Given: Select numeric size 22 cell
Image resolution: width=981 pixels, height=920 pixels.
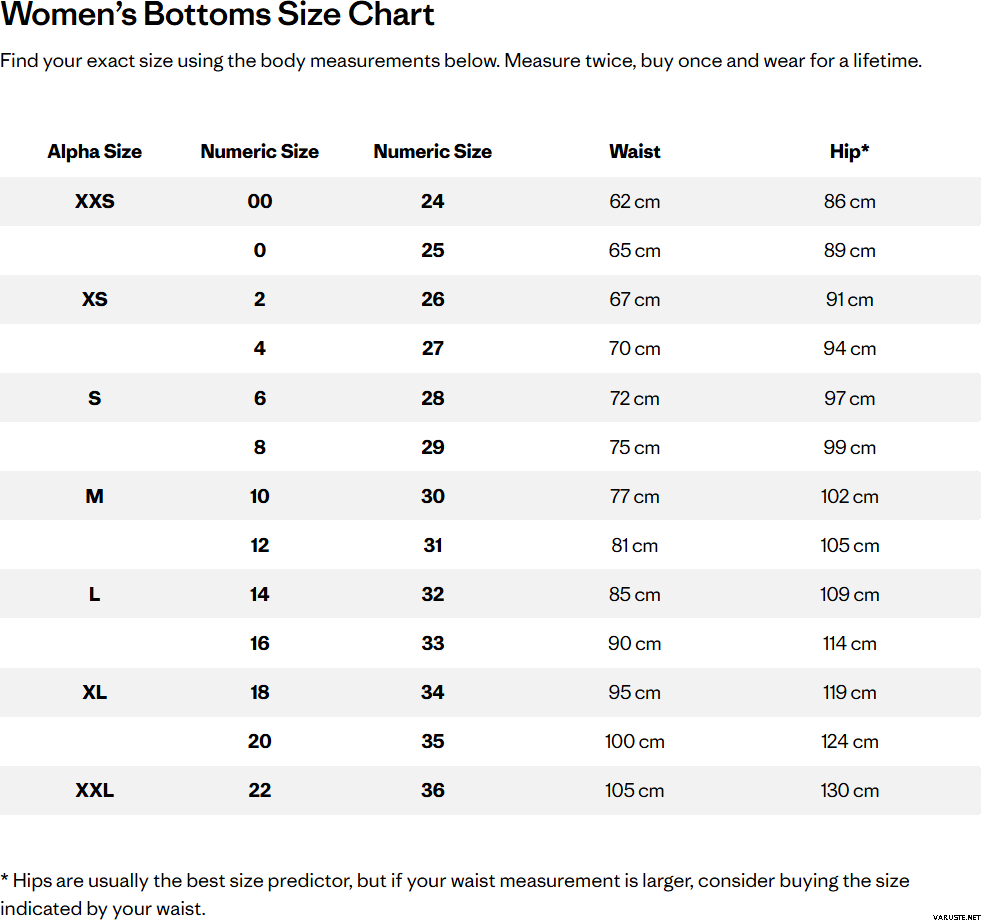Looking at the screenshot, I should (259, 790).
